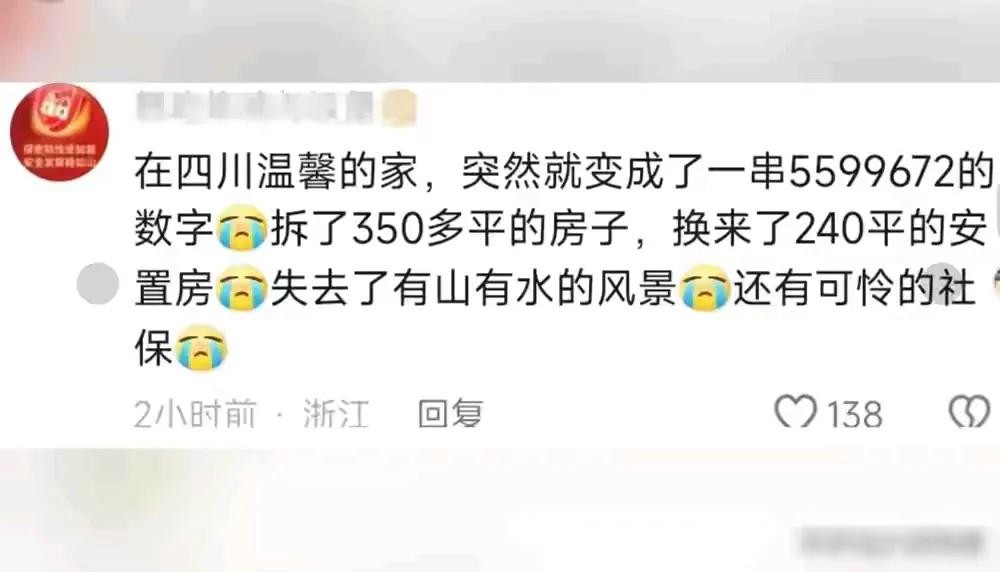
Task: Click the phrase 失去了有山有水的风景
Action: point(473,289)
